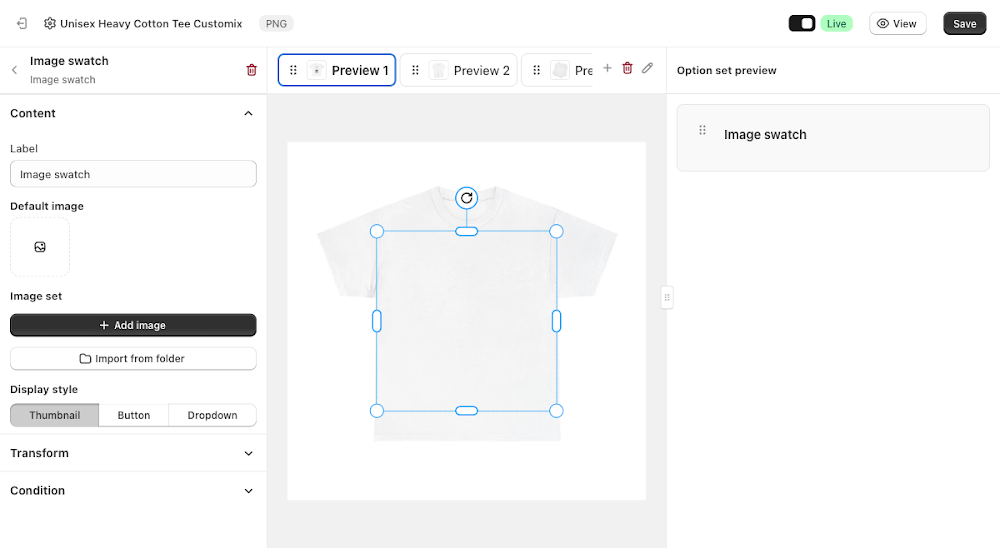Image resolution: width=1000 pixels, height=548 pixels.
Task: Delete the Image swatch option
Action: 251,70
